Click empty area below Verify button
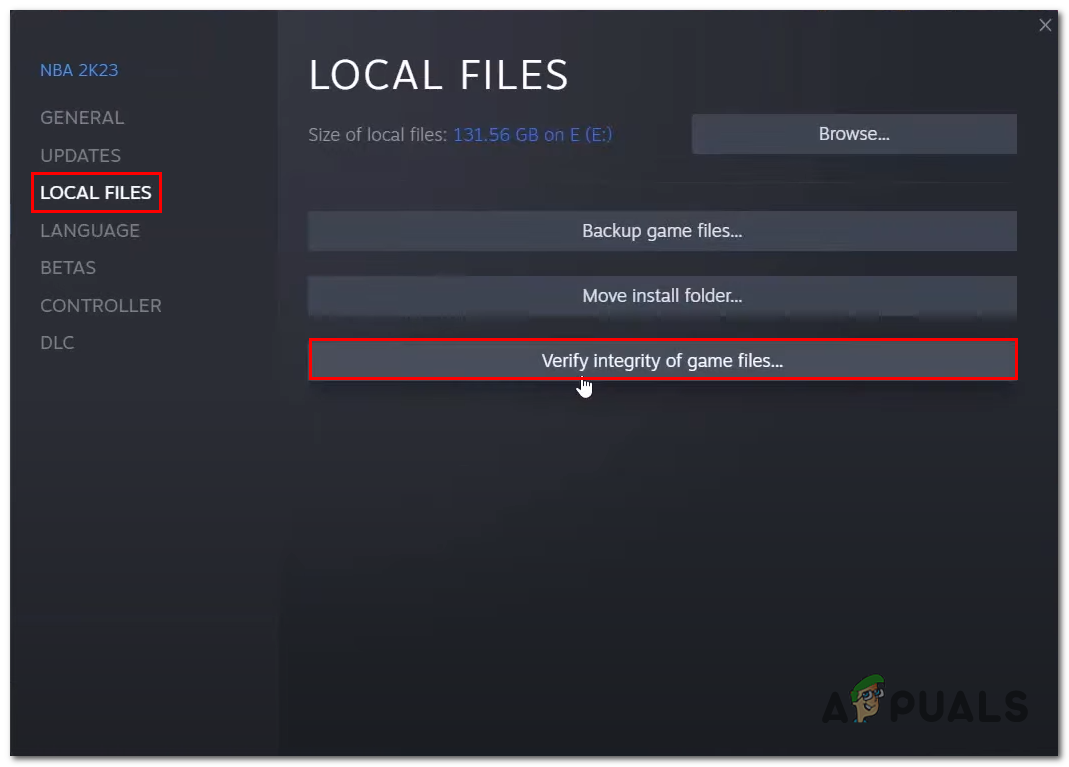Image resolution: width=1069 pixels, height=767 pixels. (662, 532)
